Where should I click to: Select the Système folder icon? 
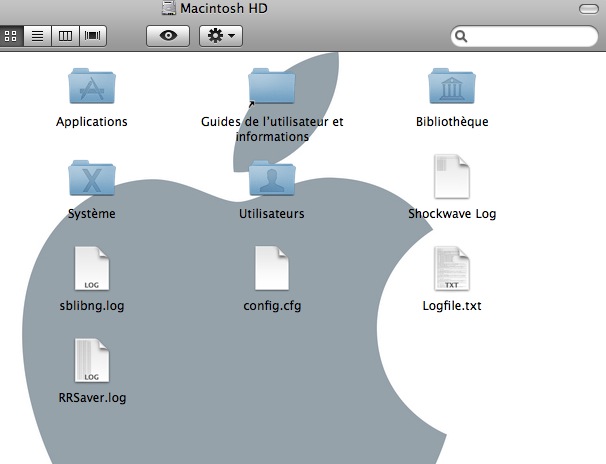pyautogui.click(x=92, y=178)
